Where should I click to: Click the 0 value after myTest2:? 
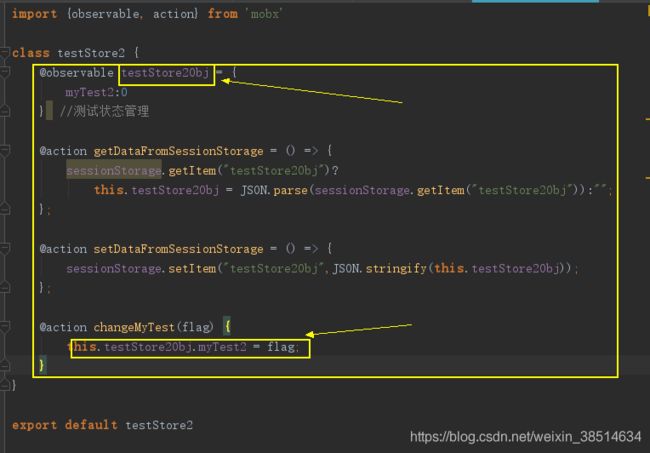(124, 92)
